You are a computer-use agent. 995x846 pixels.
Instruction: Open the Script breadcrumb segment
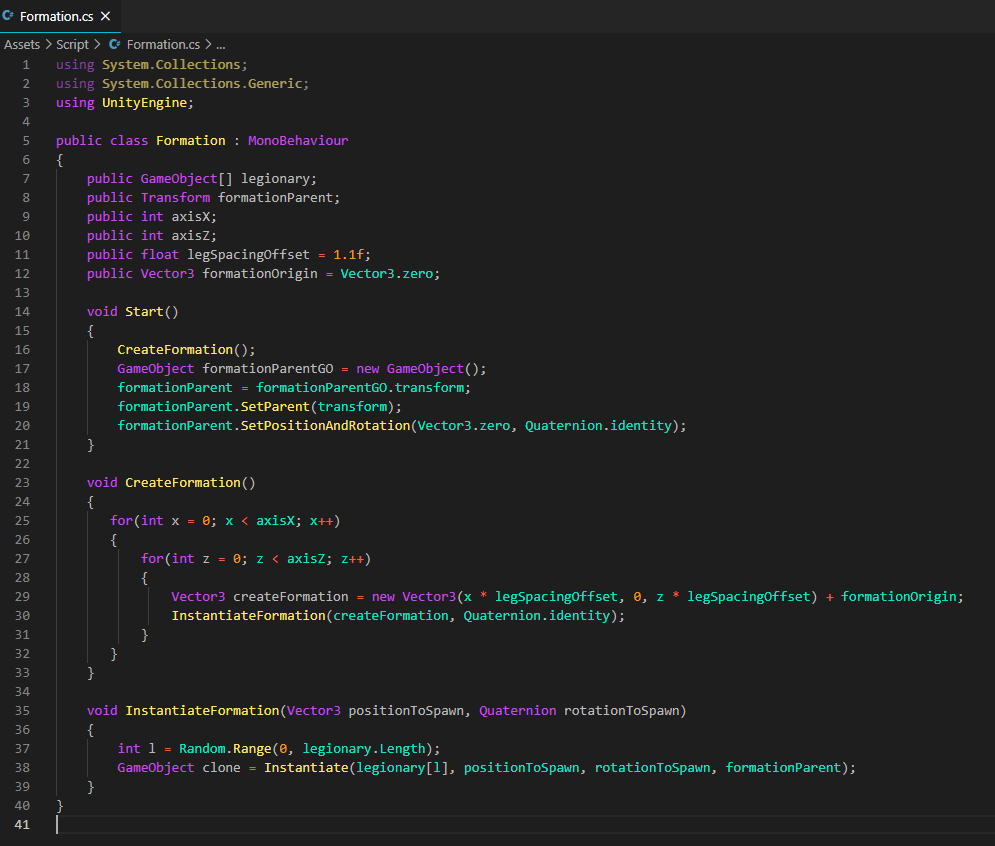point(72,44)
